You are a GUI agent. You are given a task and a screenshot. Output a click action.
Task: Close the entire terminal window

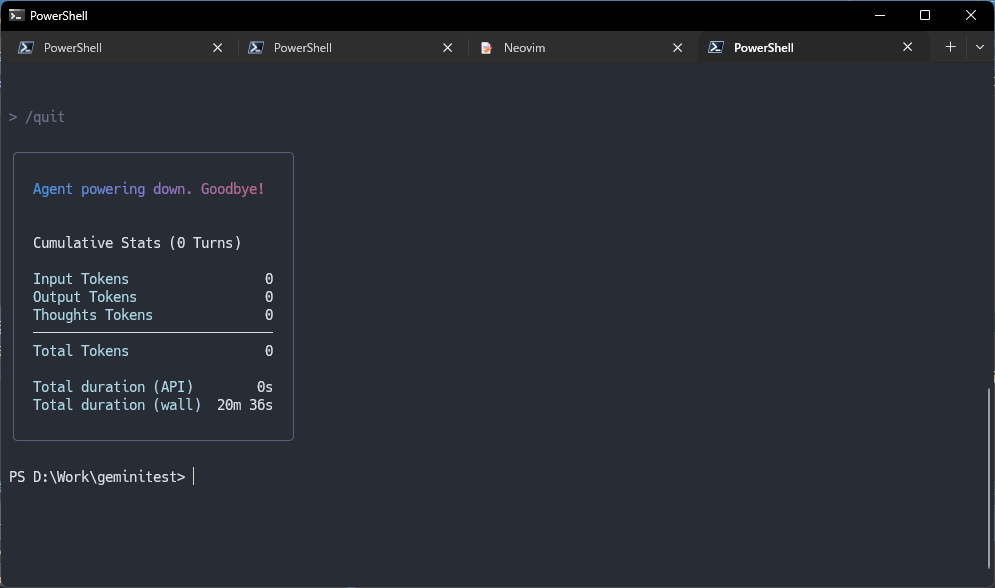coord(971,15)
